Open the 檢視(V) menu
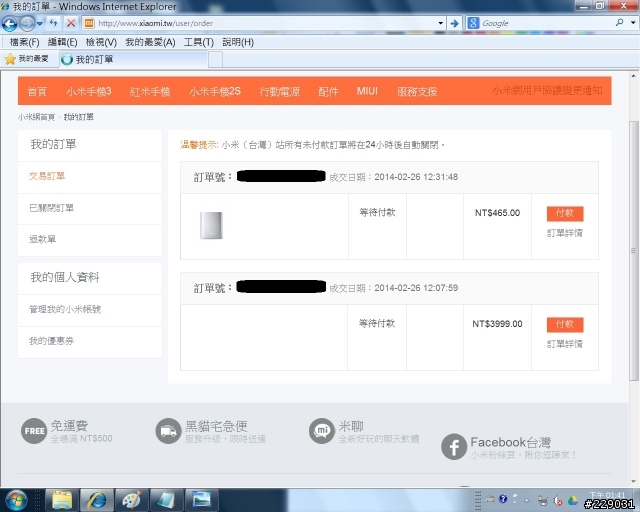 (101, 42)
